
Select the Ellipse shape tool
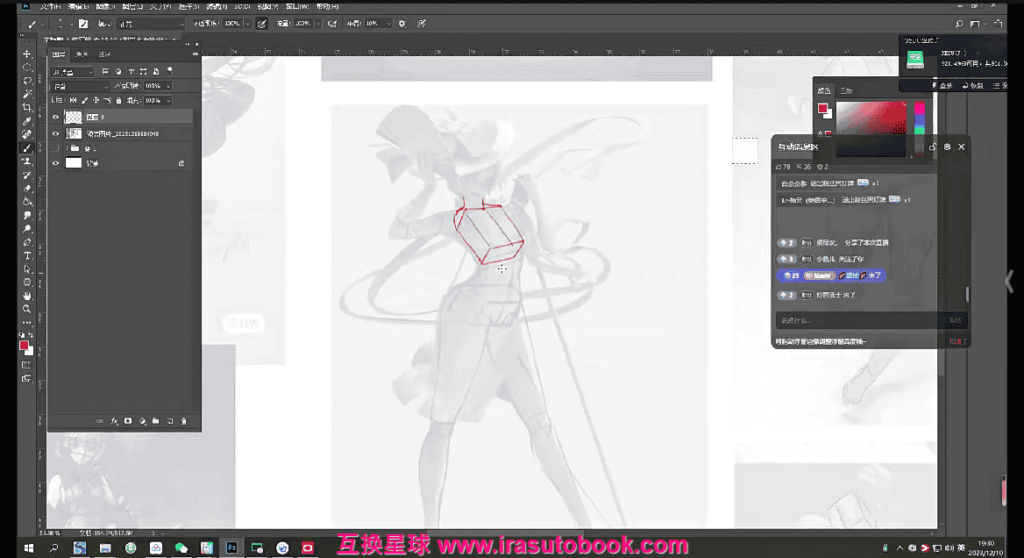coord(27,282)
